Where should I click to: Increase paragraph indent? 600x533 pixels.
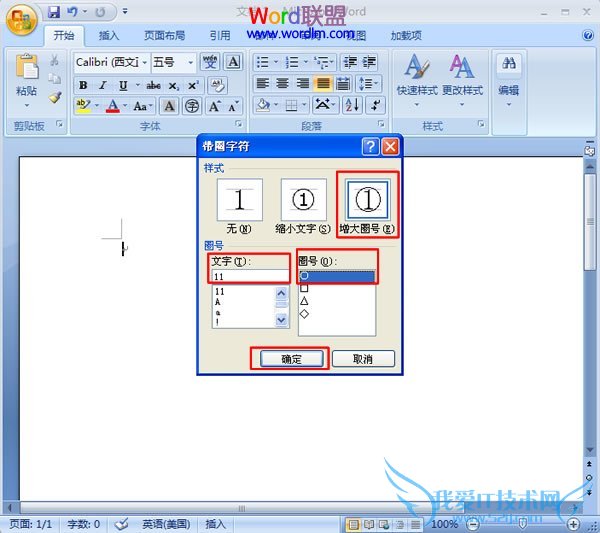369,62
